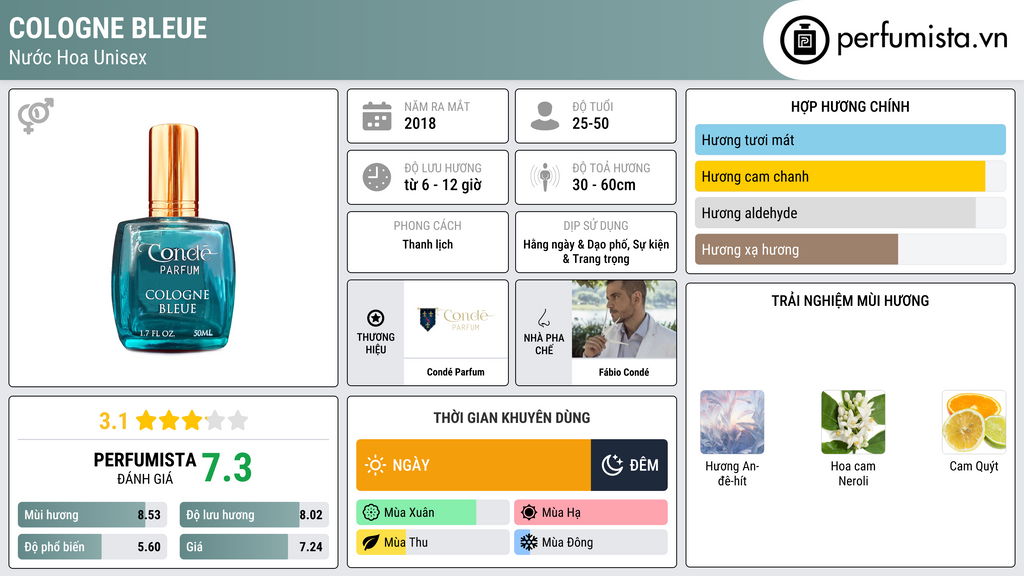
Task: Click the launch year 2018 value
Action: pos(420,123)
